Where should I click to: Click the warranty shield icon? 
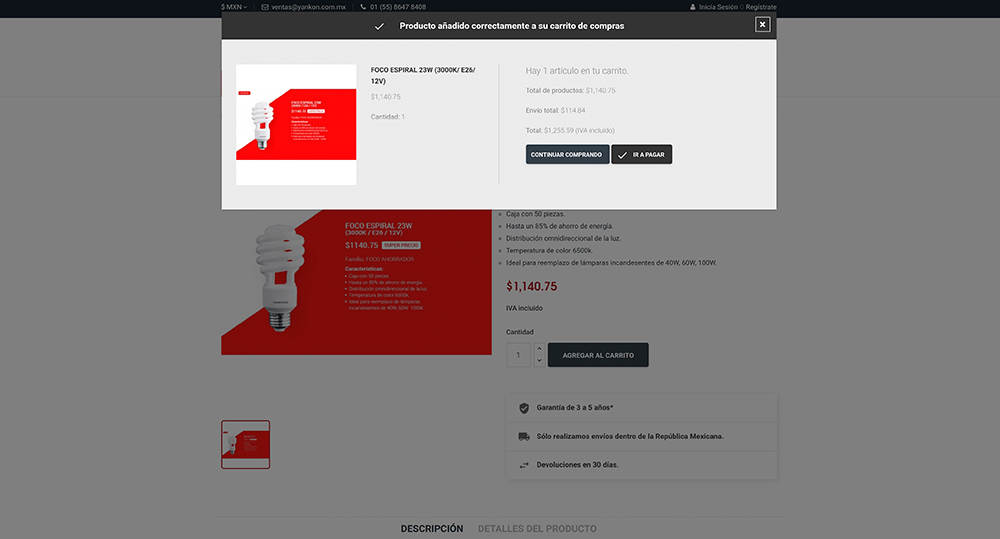pyautogui.click(x=524, y=408)
